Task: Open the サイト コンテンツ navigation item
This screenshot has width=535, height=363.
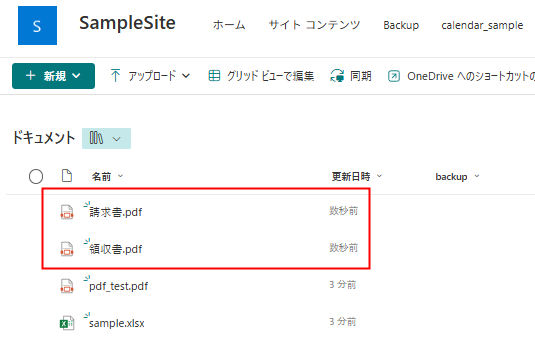Action: click(x=314, y=25)
